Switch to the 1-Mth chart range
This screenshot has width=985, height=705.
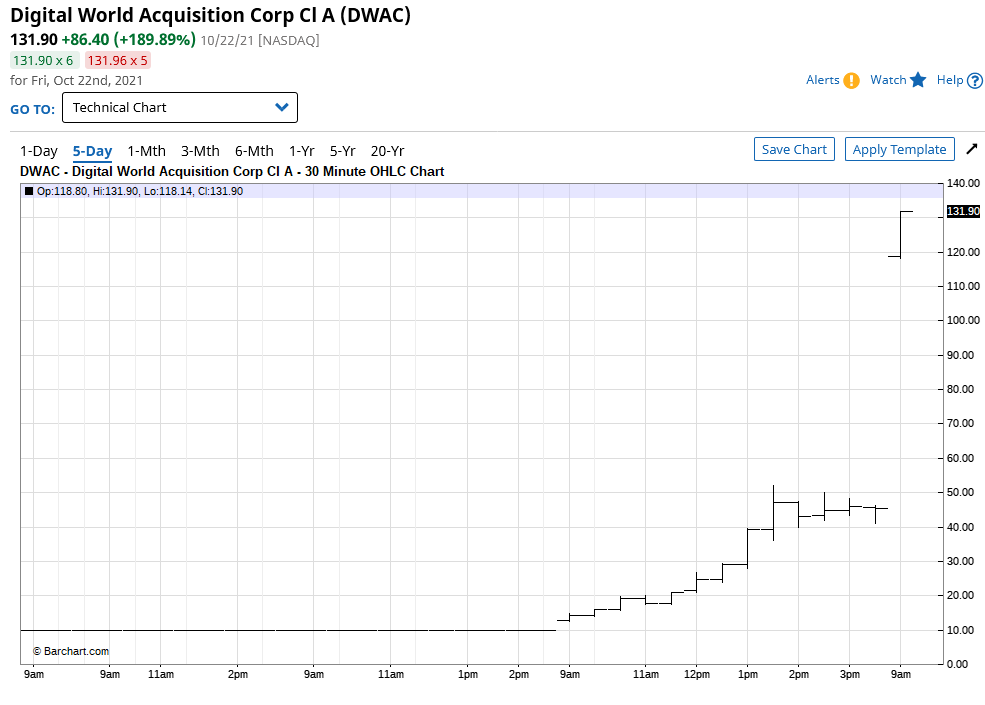pos(146,151)
